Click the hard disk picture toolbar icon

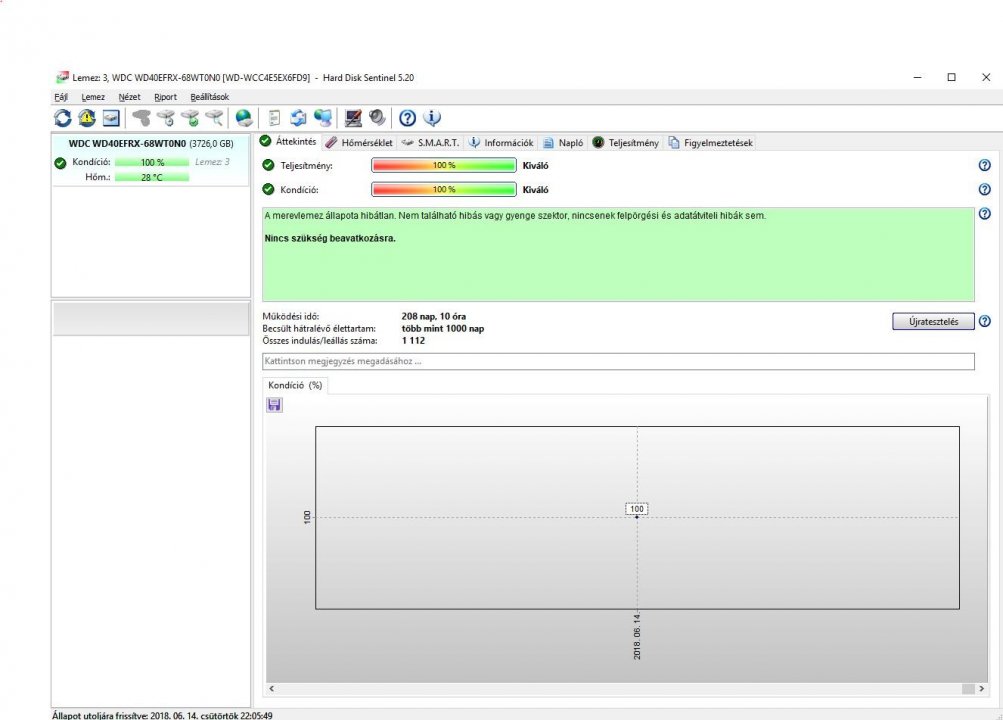111,118
